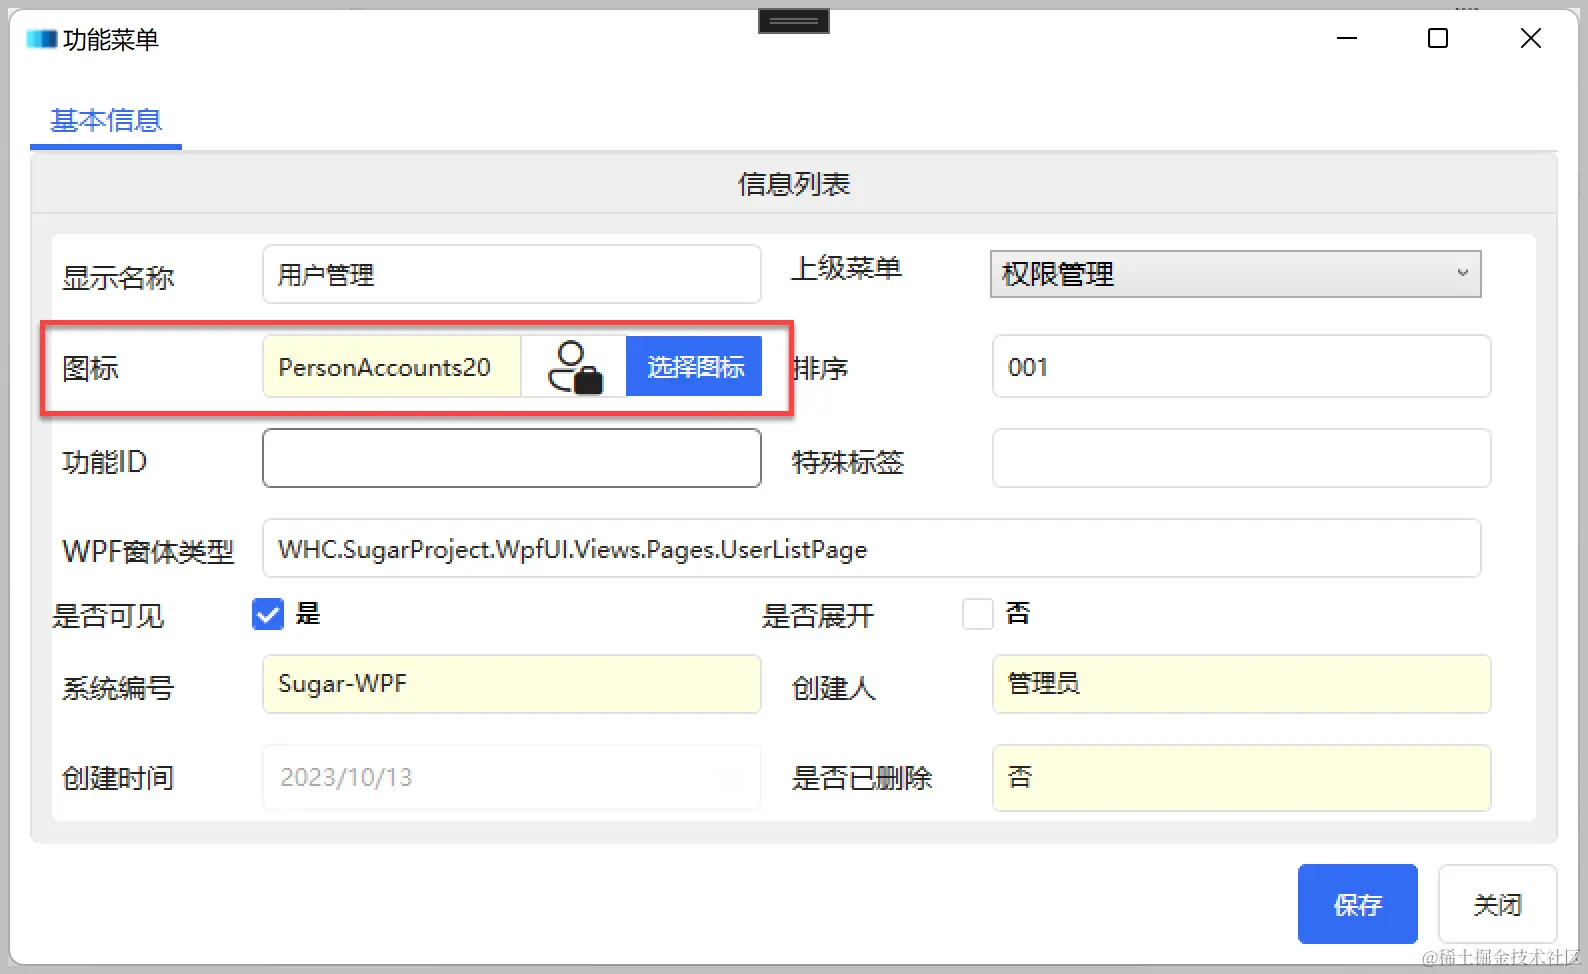
Task: Maximize the 功能菜单 window
Action: (1438, 38)
